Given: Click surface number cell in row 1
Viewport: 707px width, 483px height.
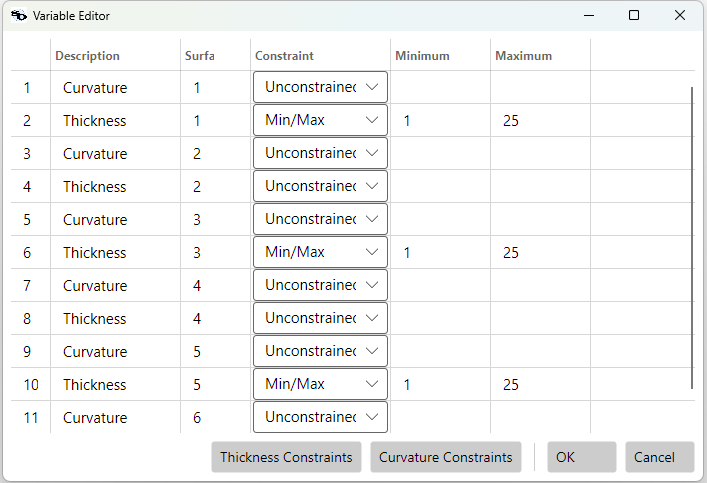Looking at the screenshot, I should tap(216, 87).
